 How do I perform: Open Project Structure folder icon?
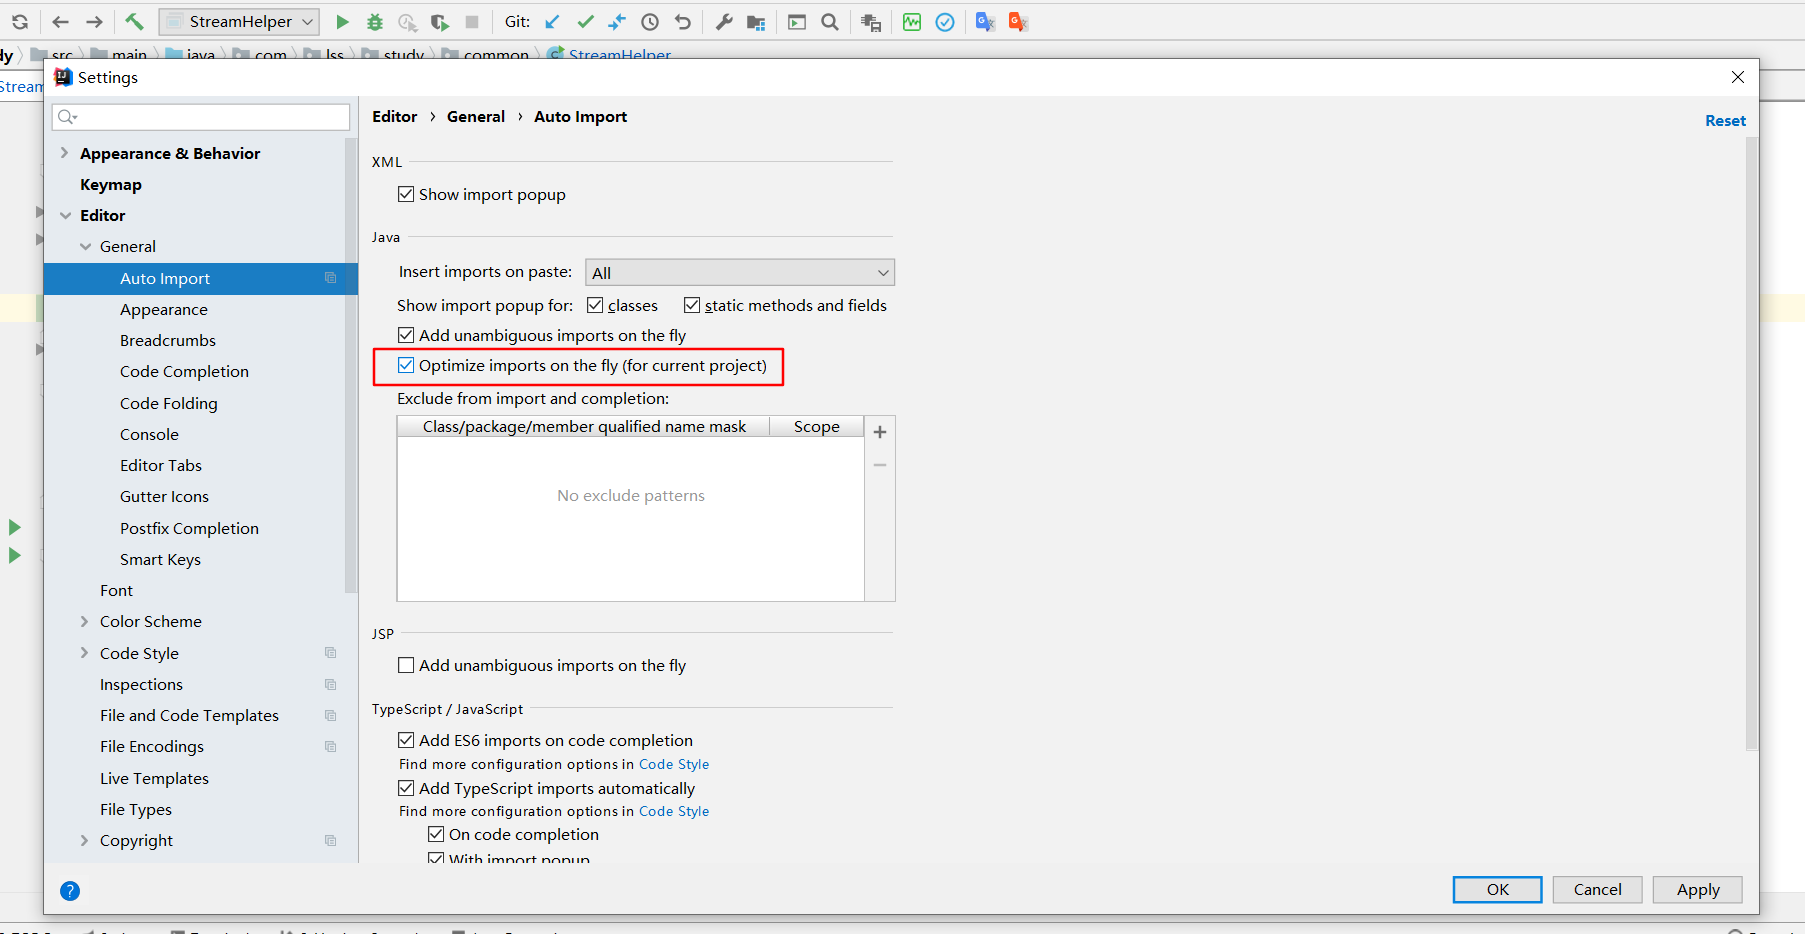(756, 22)
